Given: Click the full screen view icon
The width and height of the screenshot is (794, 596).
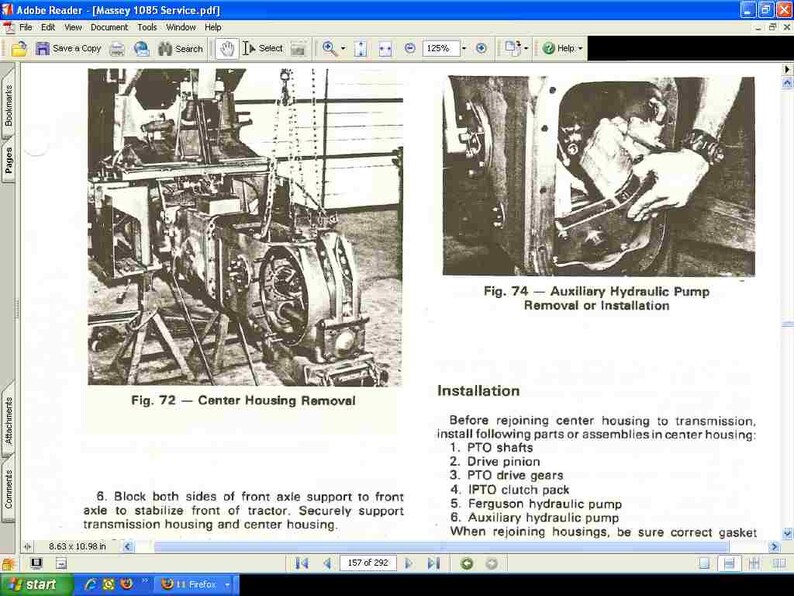Looking at the screenshot, I should 36,563.
